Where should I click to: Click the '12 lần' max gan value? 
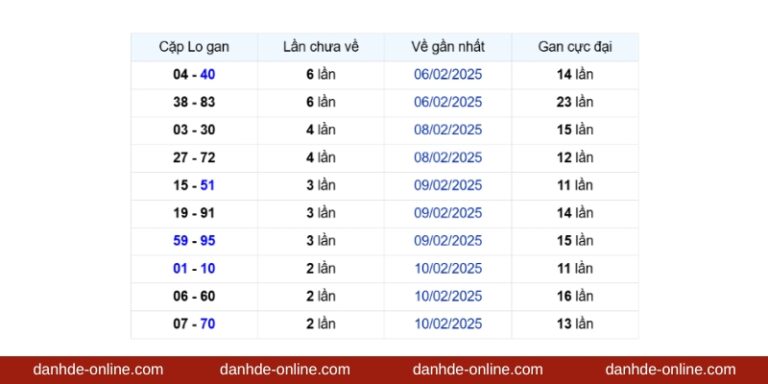pyautogui.click(x=575, y=158)
